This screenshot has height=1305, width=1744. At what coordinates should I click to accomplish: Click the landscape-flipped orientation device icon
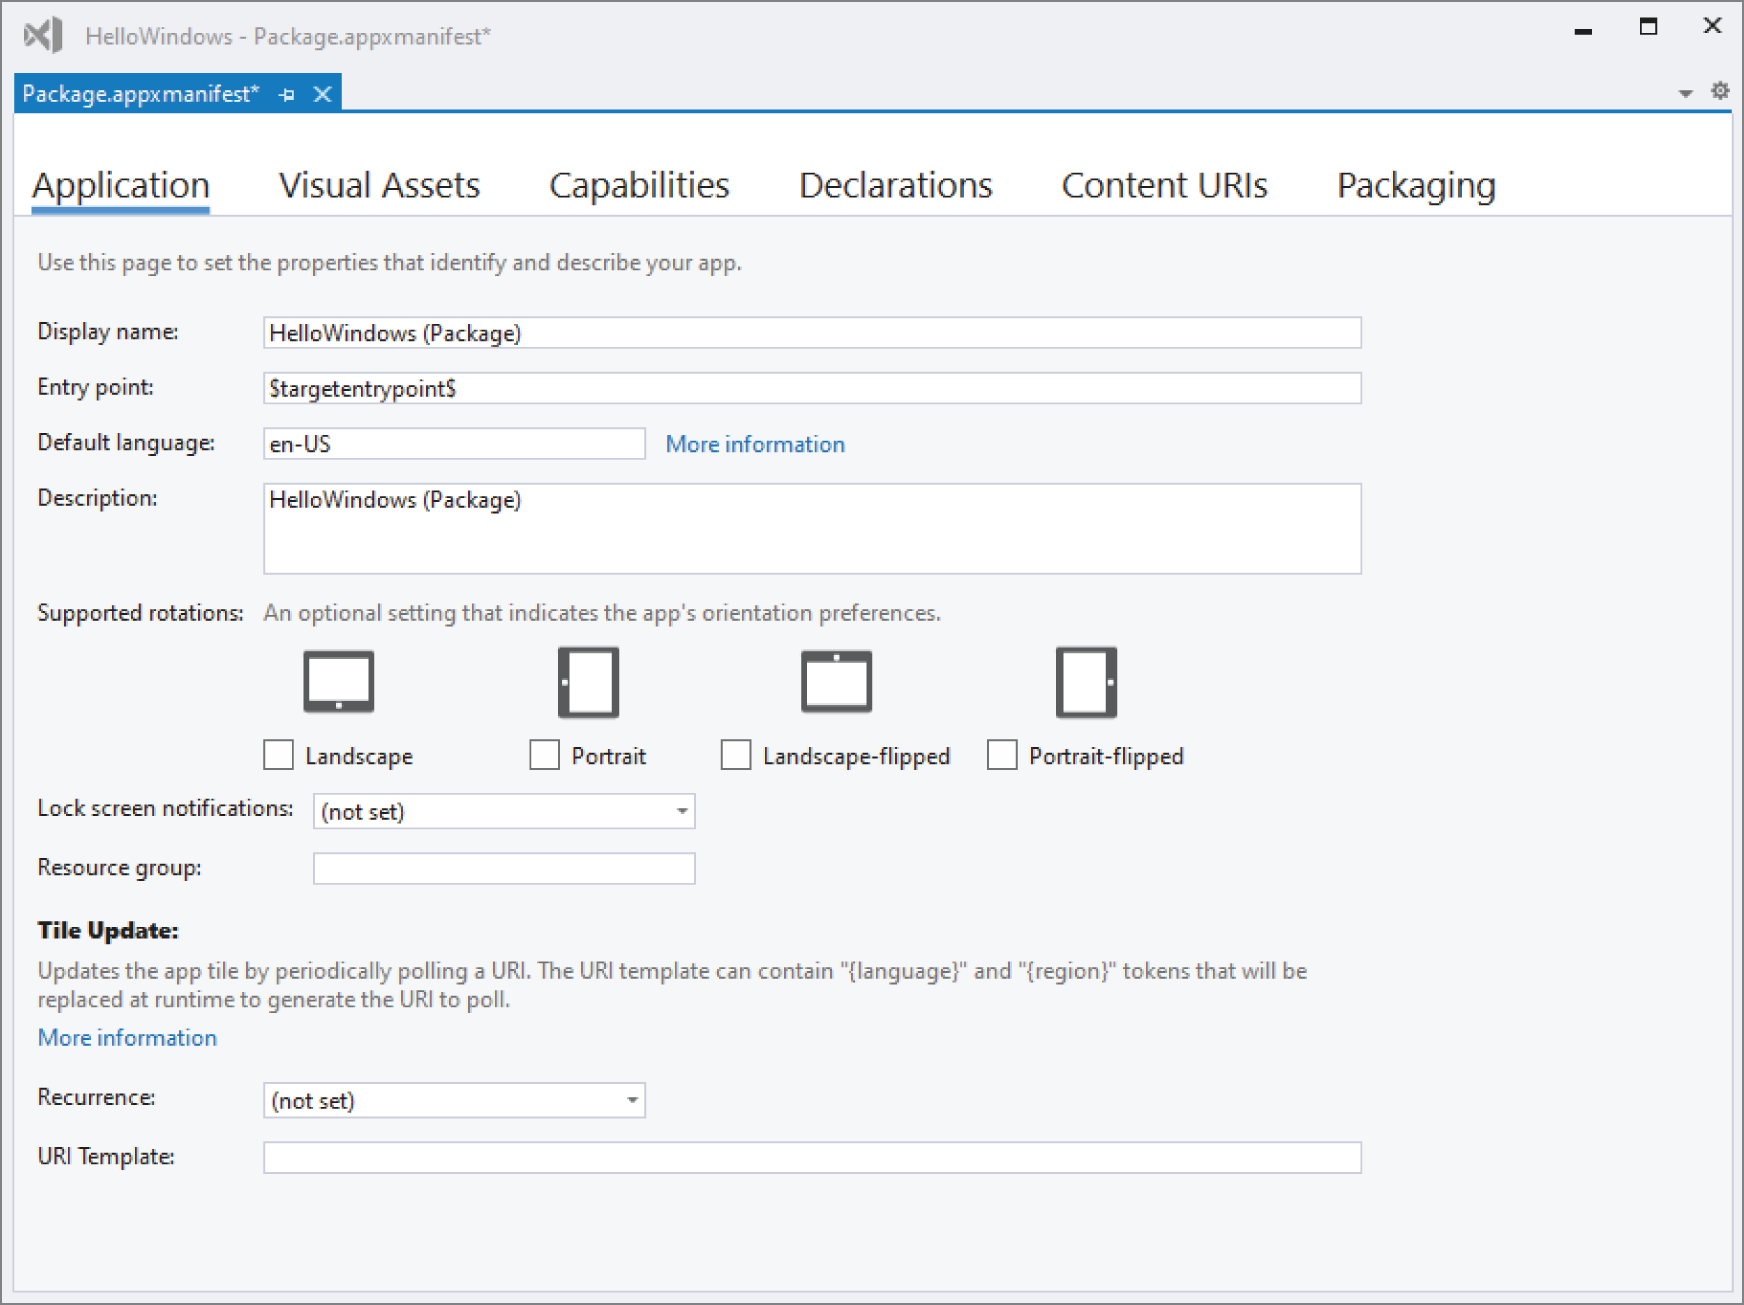click(836, 682)
